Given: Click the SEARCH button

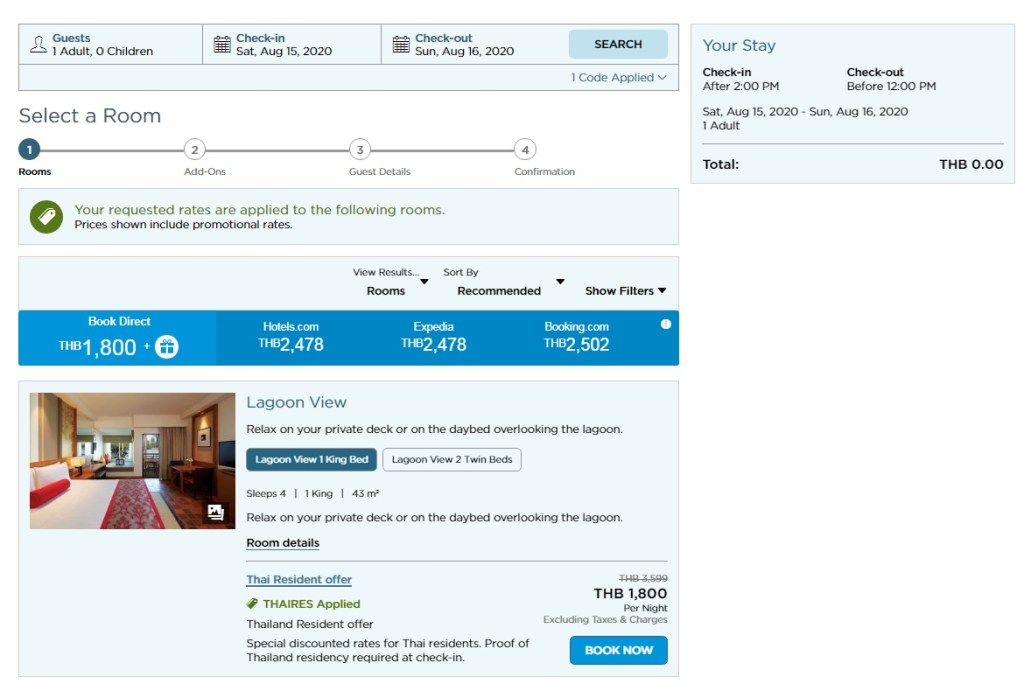Looking at the screenshot, I should point(618,44).
